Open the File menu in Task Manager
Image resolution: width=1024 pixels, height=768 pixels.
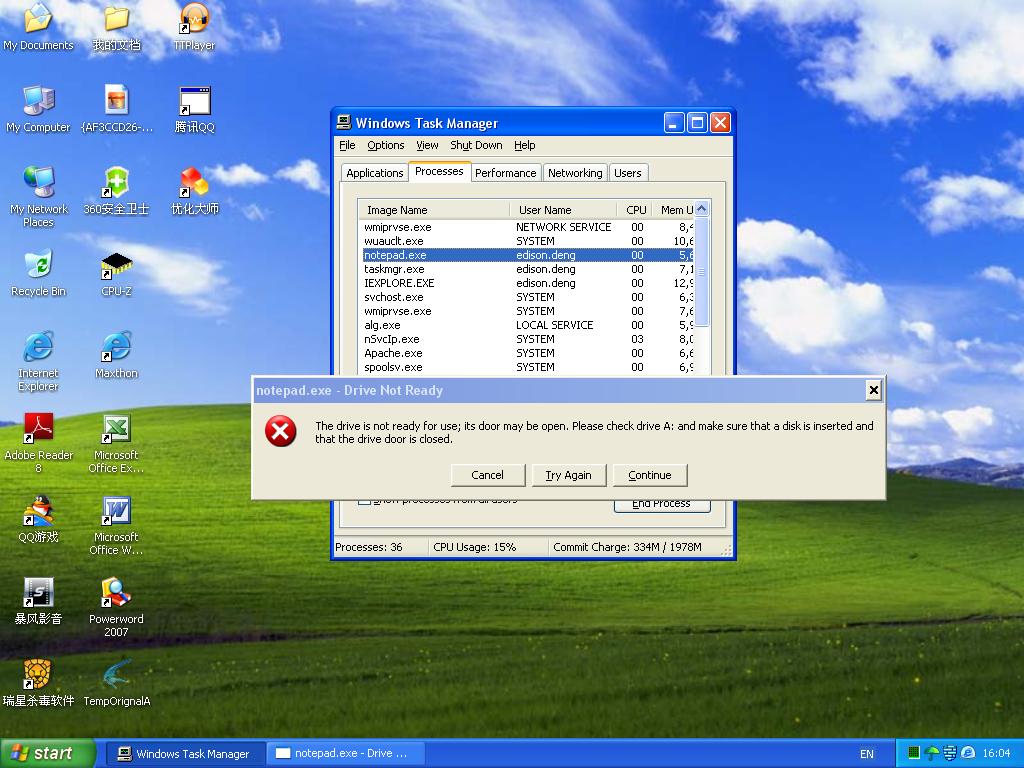347,145
